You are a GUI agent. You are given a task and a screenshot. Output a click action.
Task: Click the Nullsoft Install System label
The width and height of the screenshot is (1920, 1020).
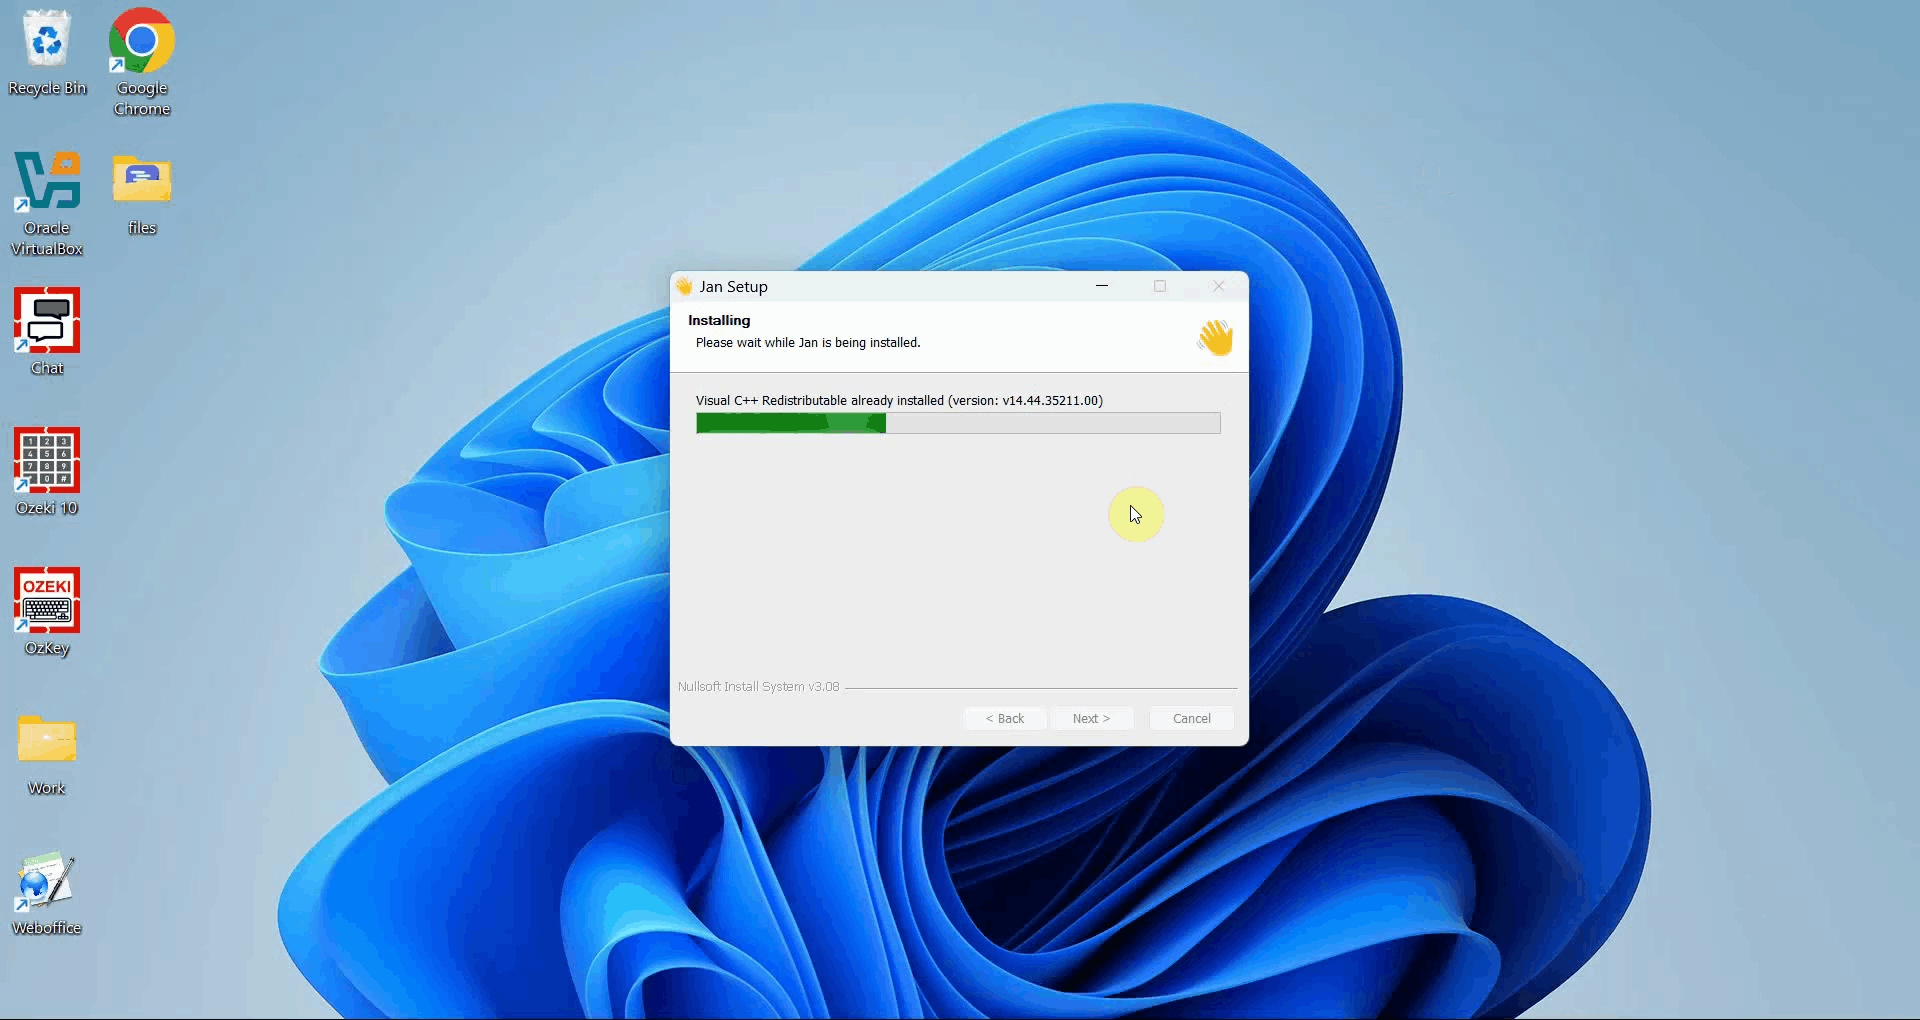758,687
